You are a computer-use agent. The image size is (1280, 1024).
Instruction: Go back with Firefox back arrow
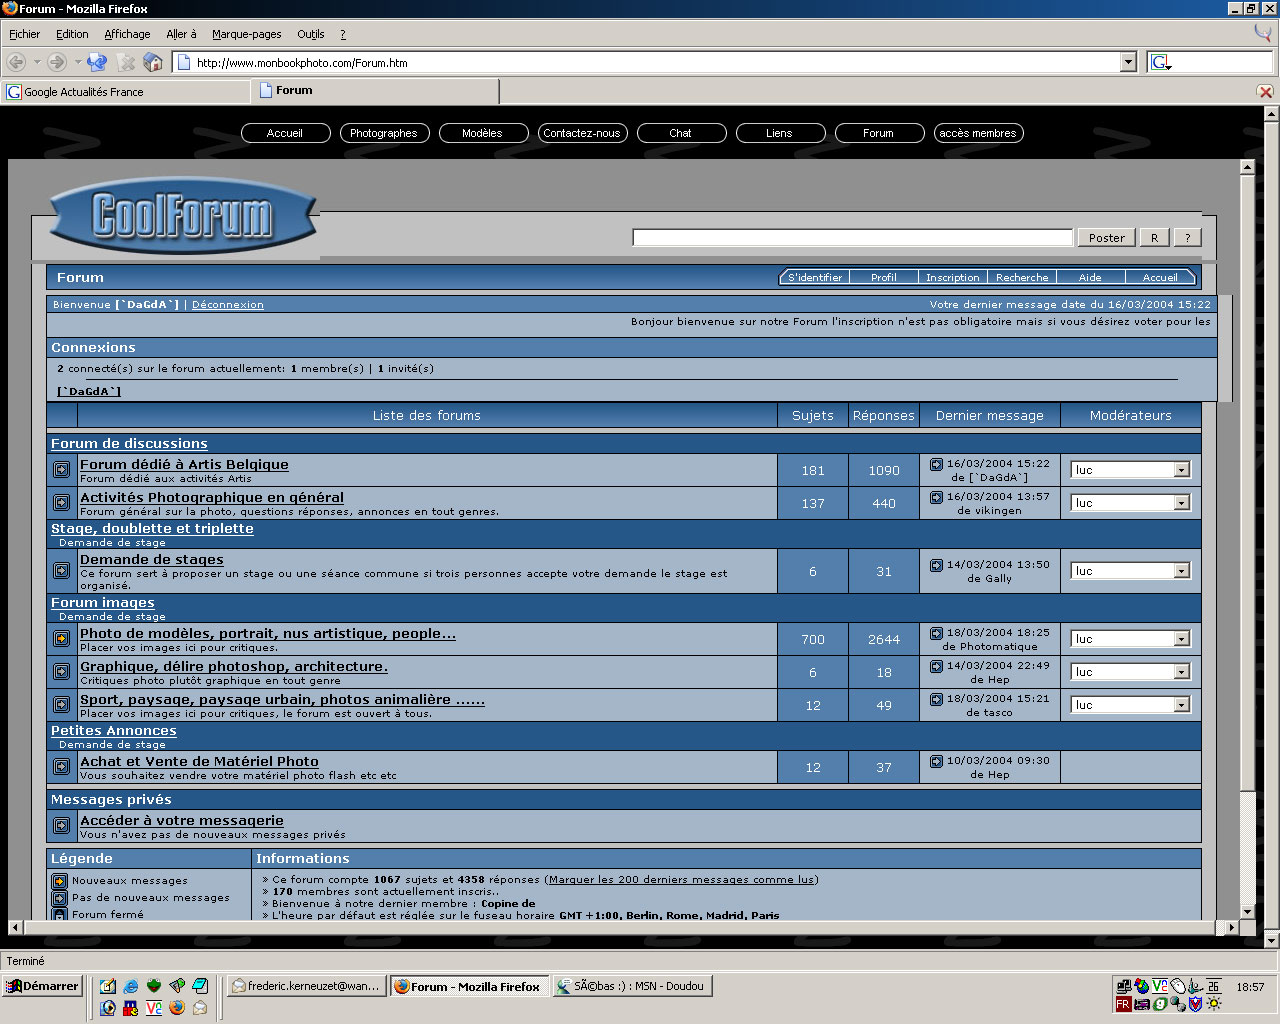tap(16, 62)
